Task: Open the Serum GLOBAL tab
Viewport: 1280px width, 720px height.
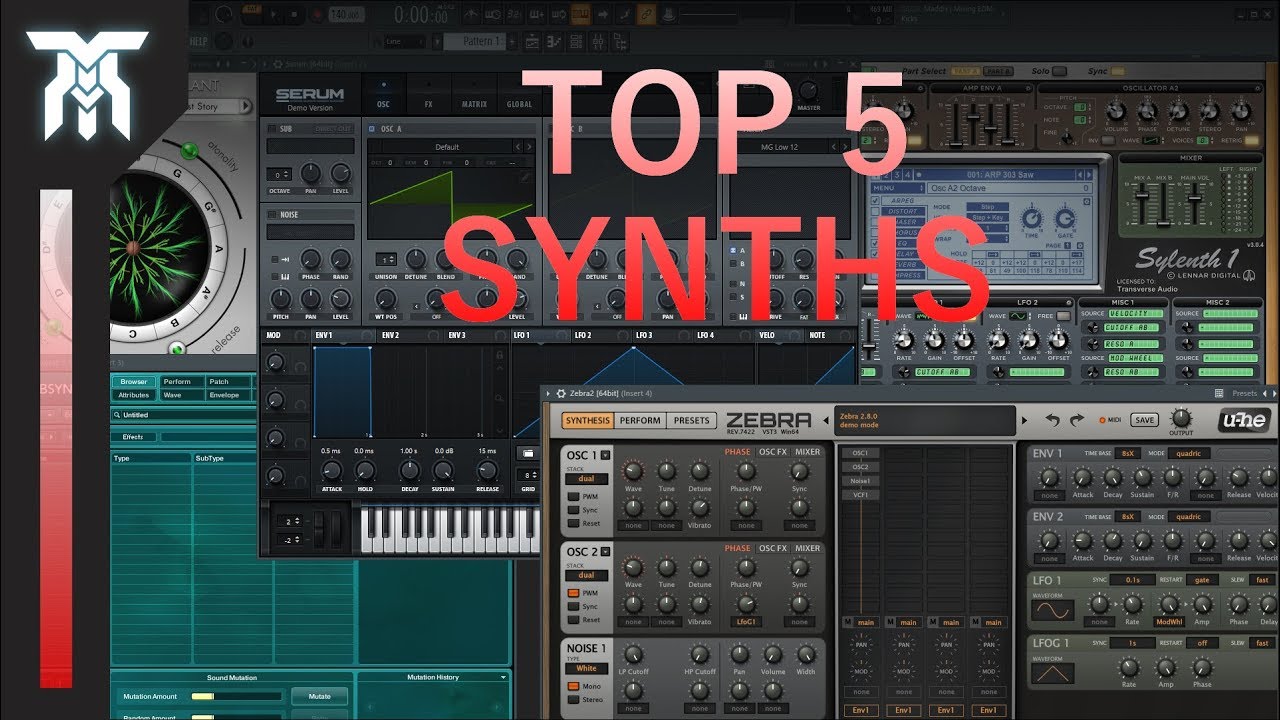Action: [519, 96]
